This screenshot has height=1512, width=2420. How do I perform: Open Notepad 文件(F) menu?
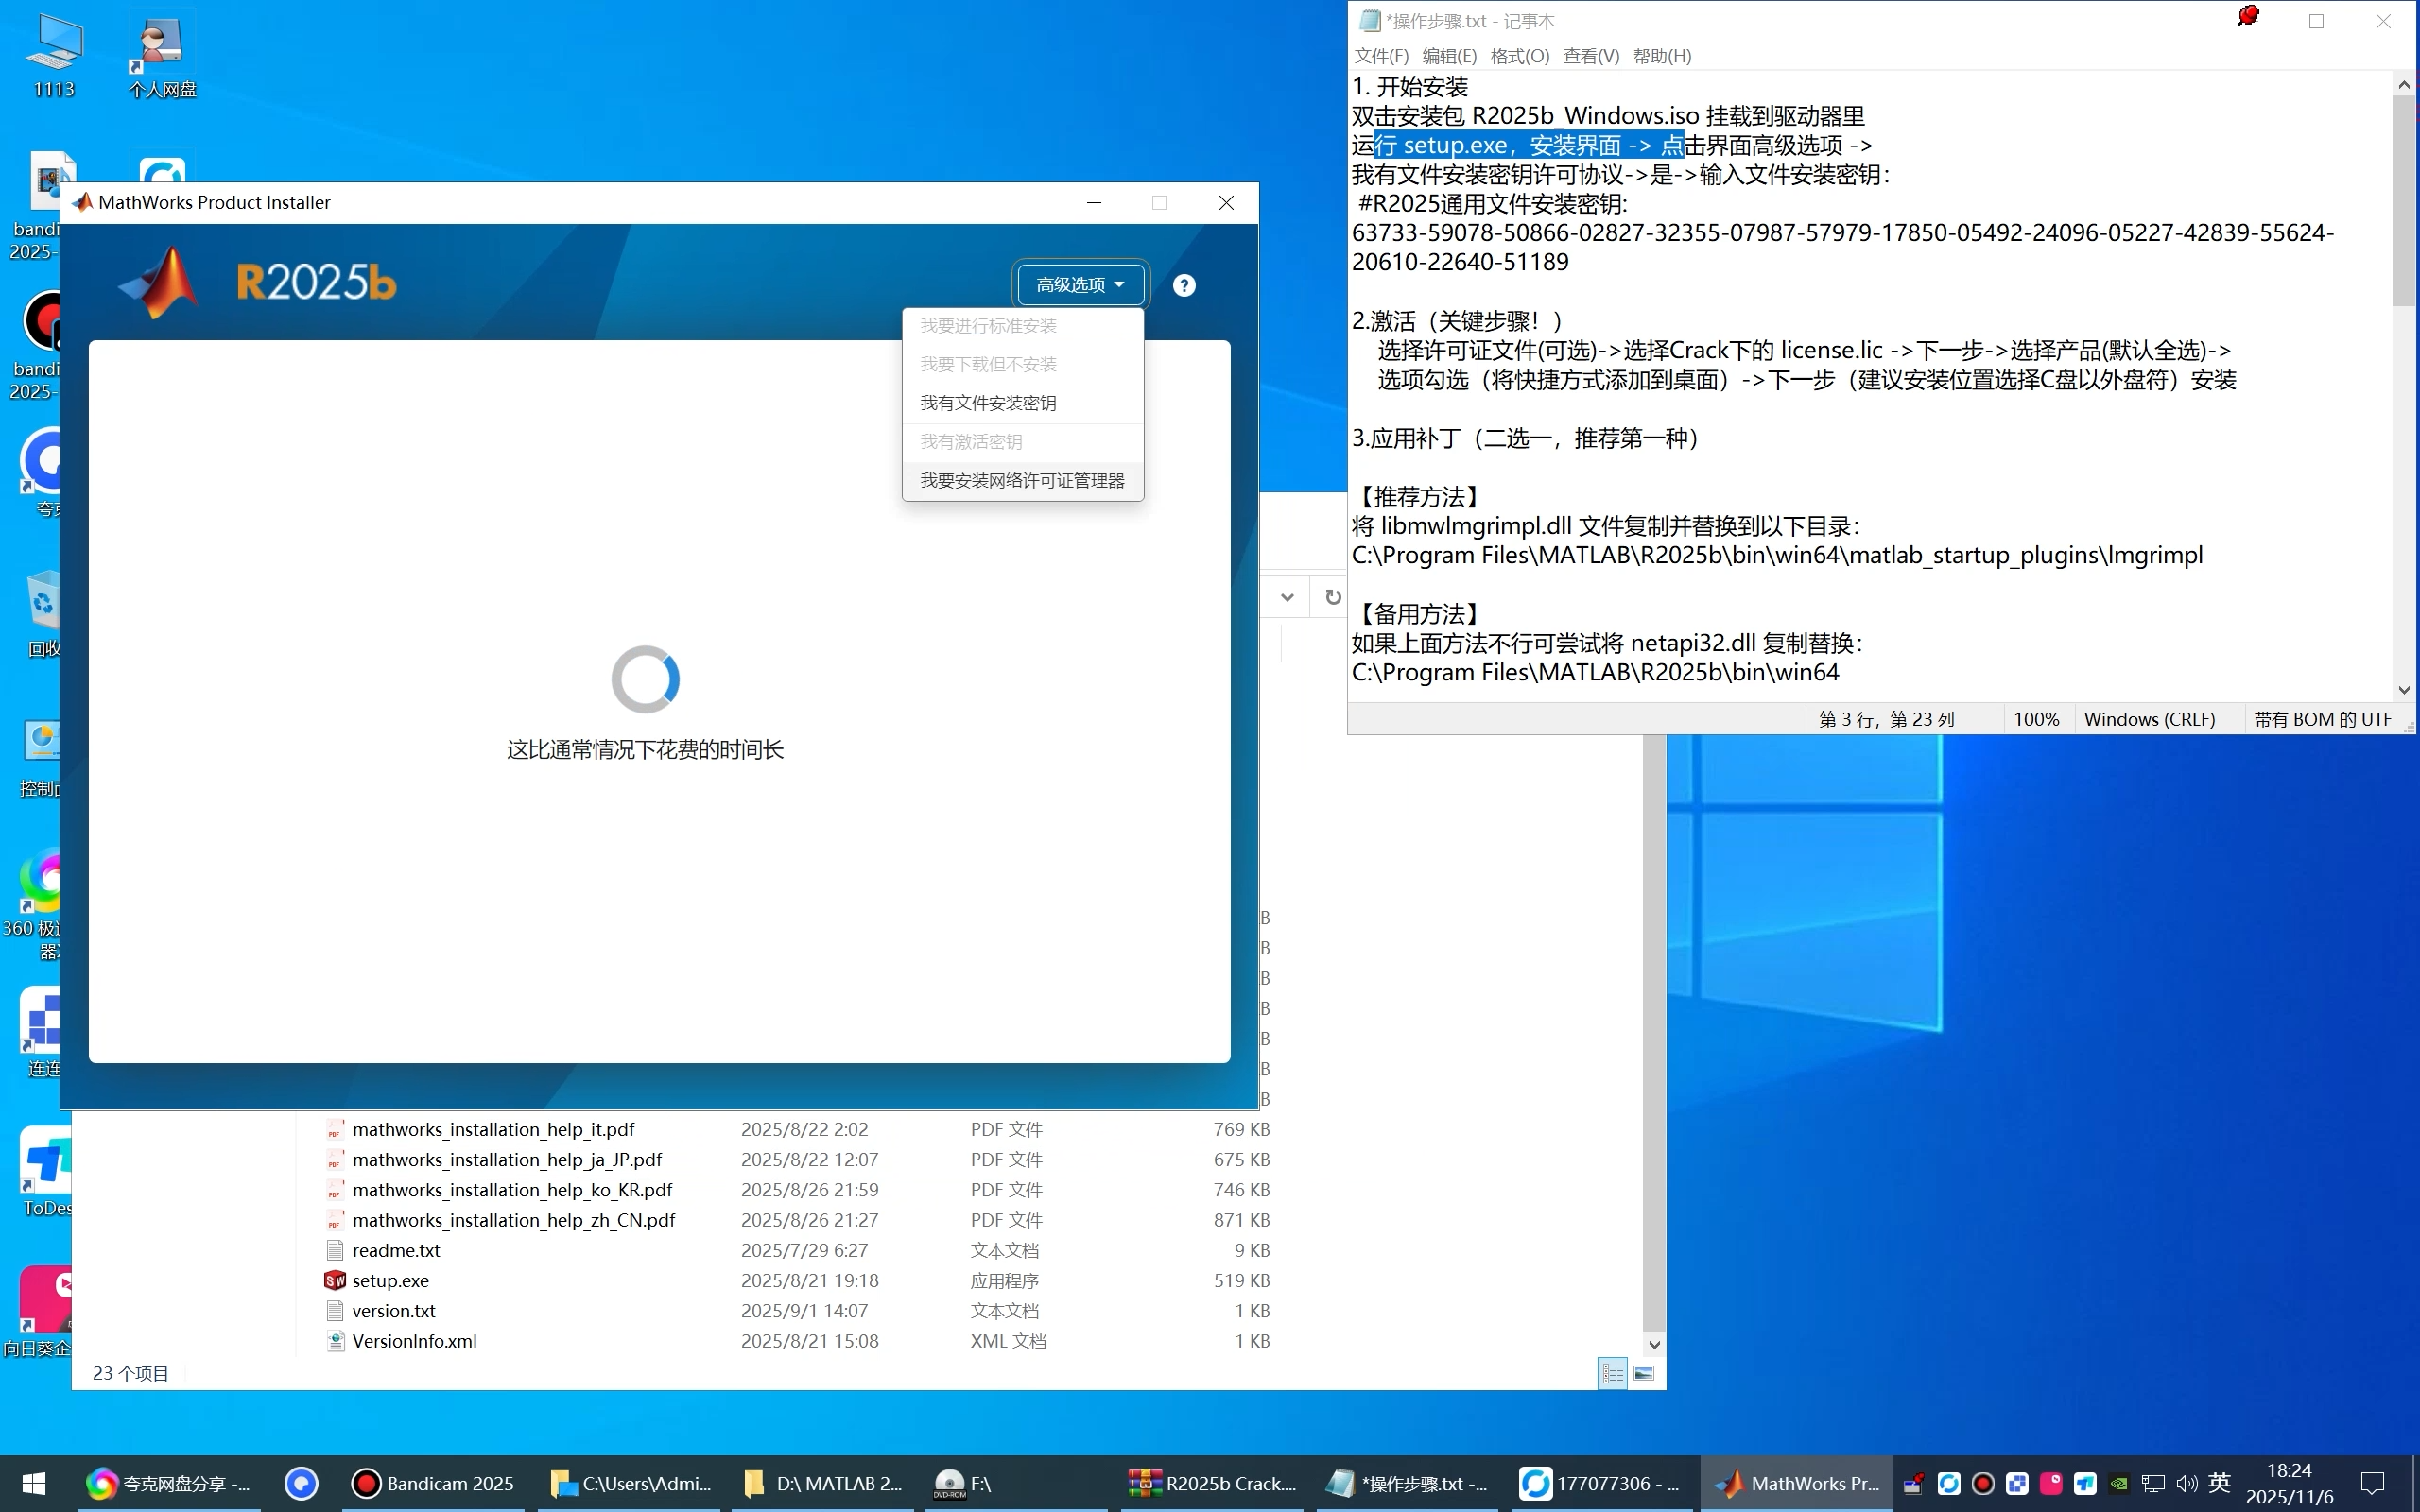(1381, 56)
